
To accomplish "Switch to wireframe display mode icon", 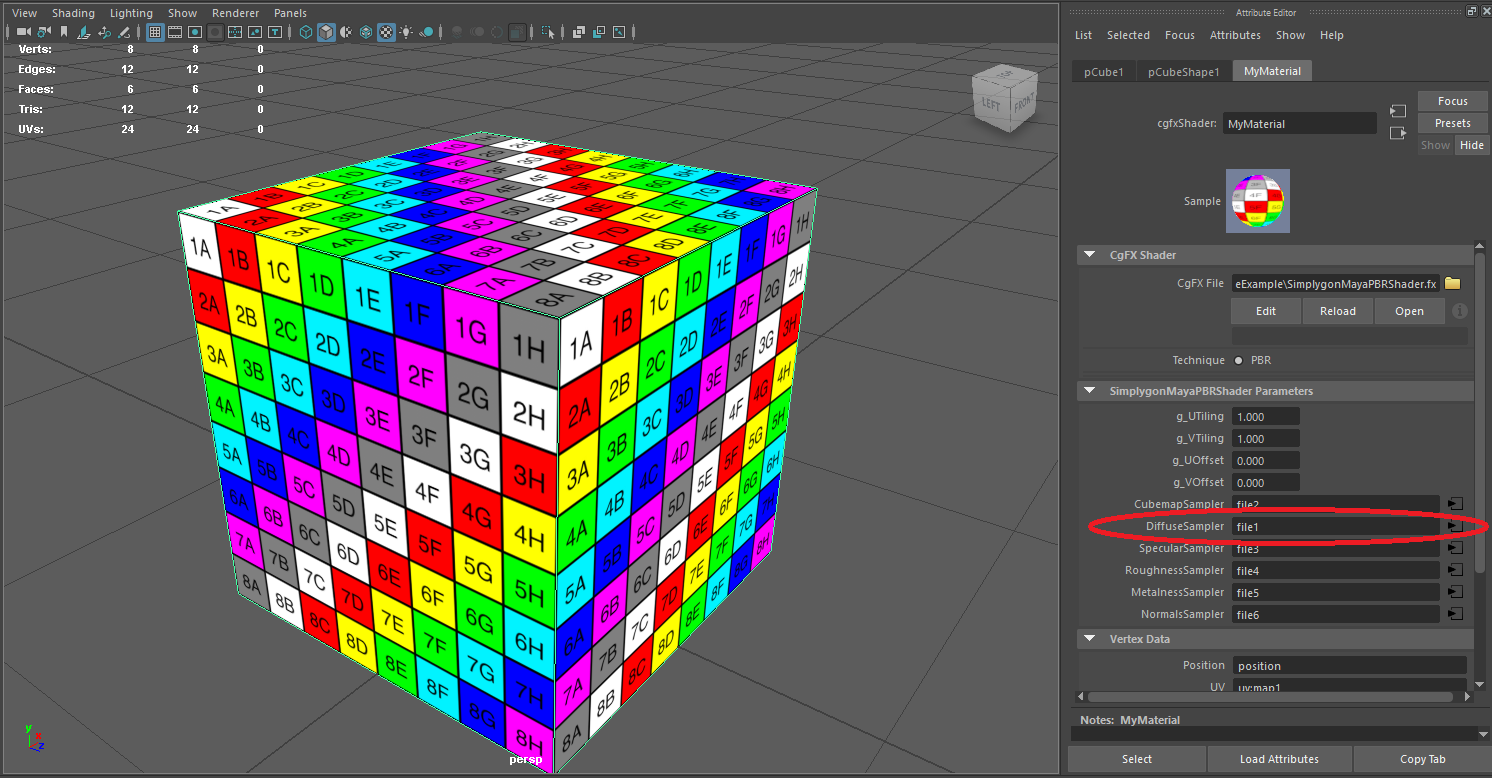I will coord(307,32).
